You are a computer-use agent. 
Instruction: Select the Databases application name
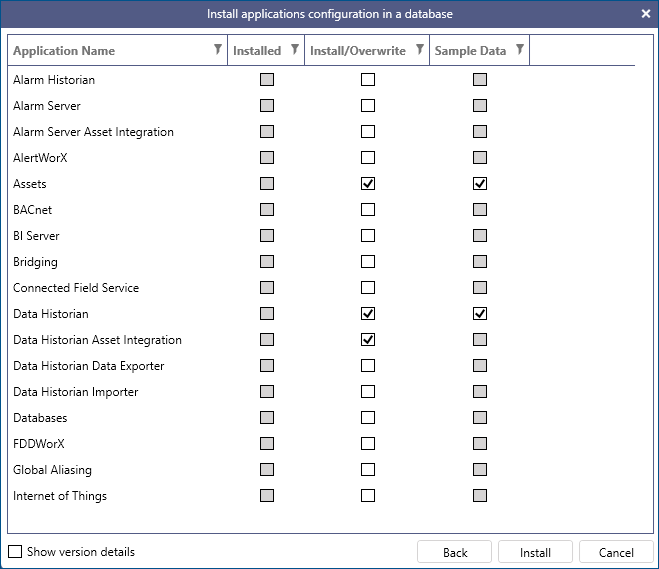click(x=40, y=418)
